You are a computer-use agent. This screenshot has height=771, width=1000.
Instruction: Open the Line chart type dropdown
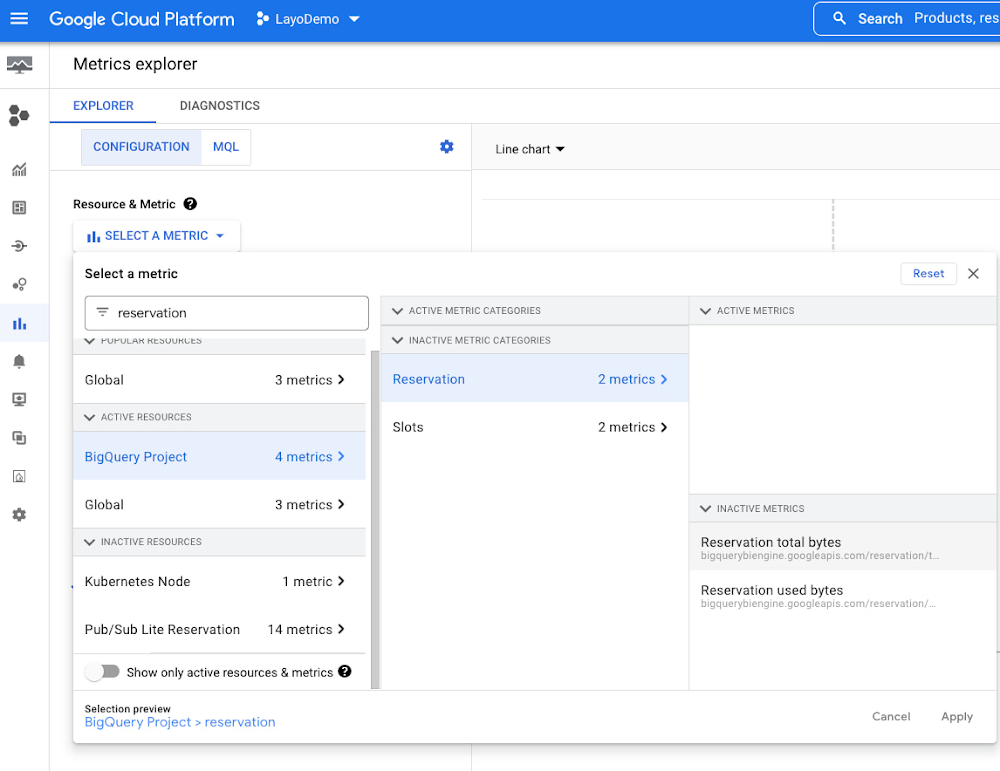coord(530,149)
